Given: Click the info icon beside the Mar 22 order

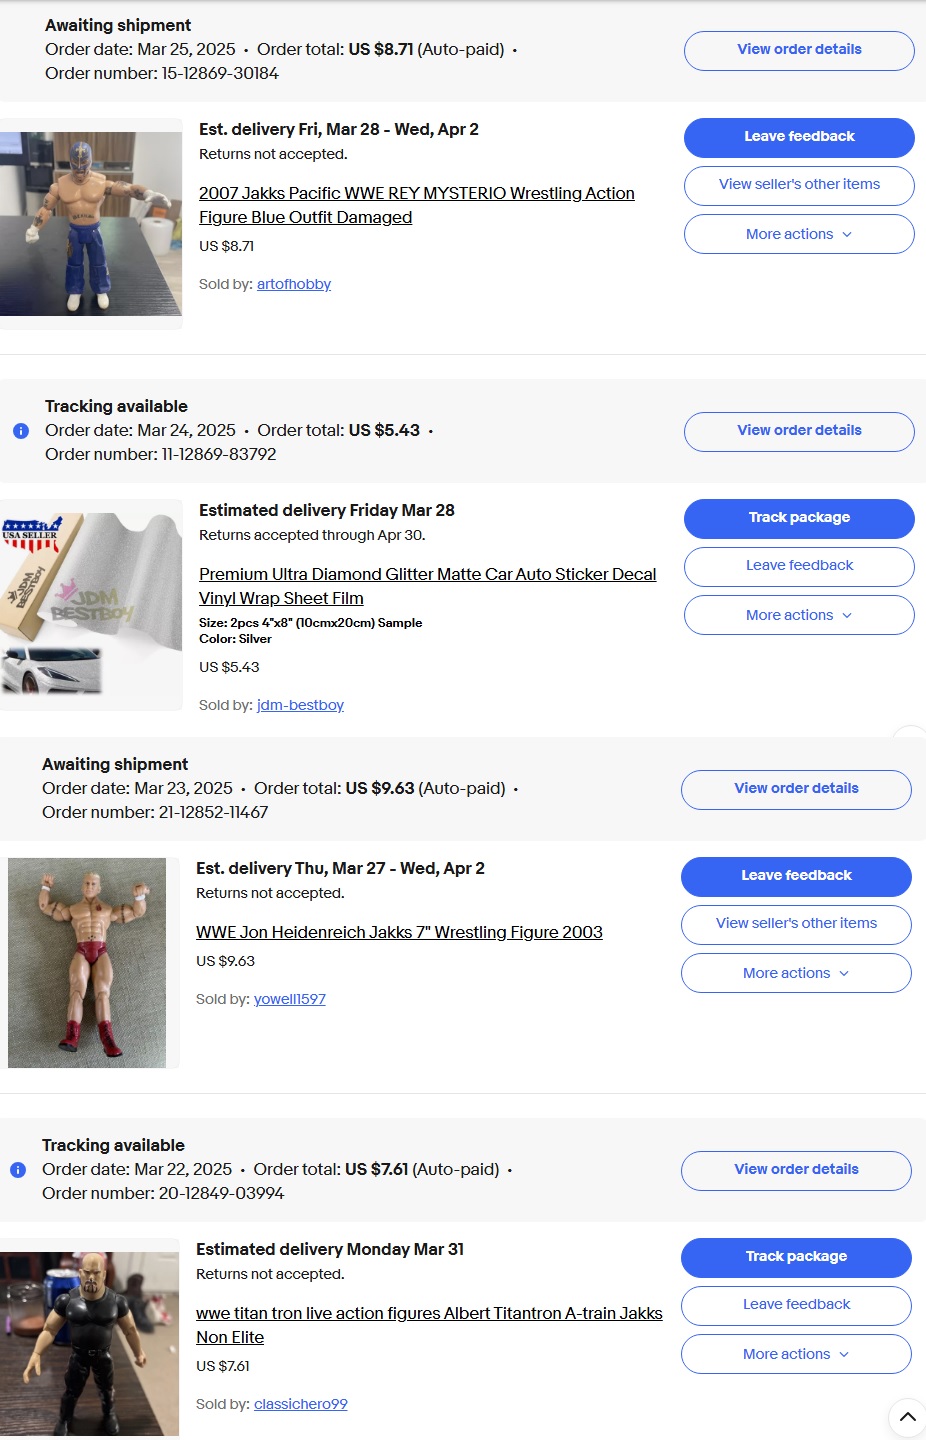Looking at the screenshot, I should [x=18, y=1170].
